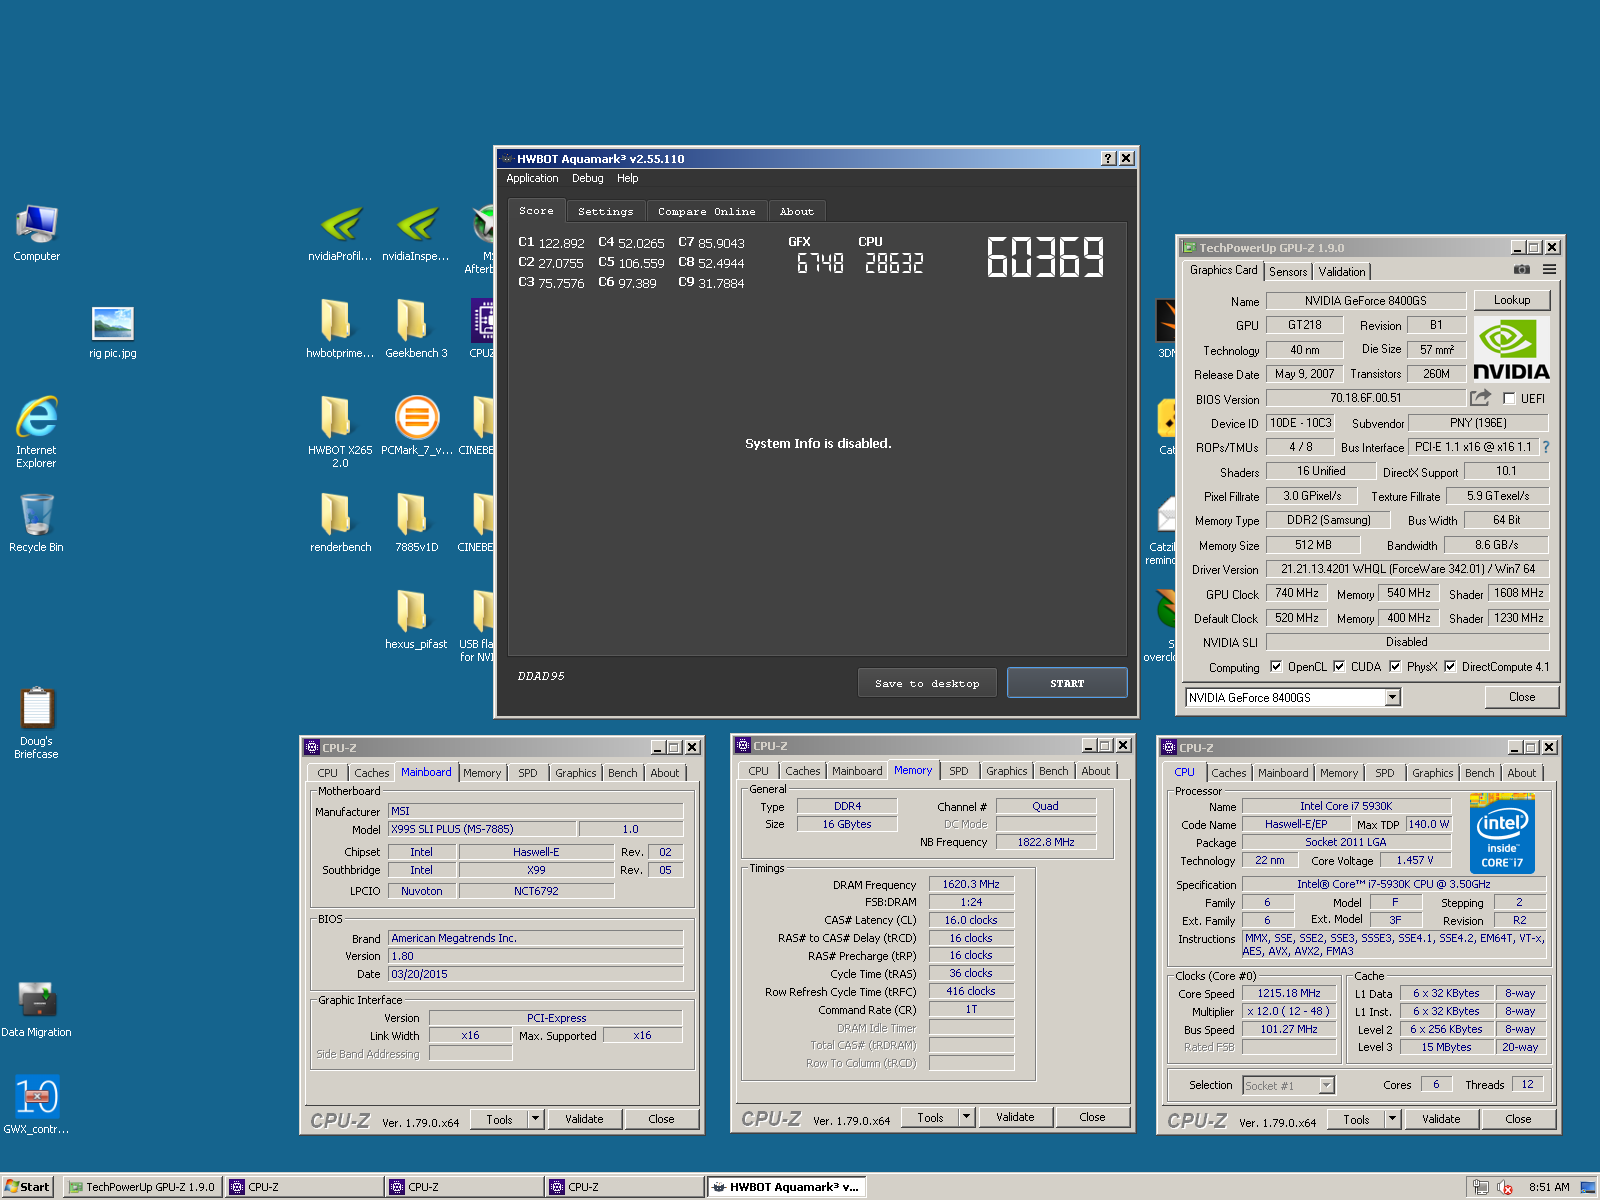
Task: Launch Internet Explorer from the desktop
Action: 36,431
